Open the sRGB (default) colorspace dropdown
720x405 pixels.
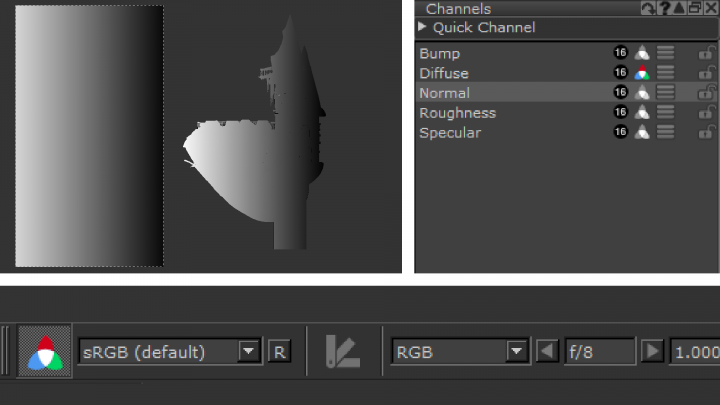tap(170, 352)
